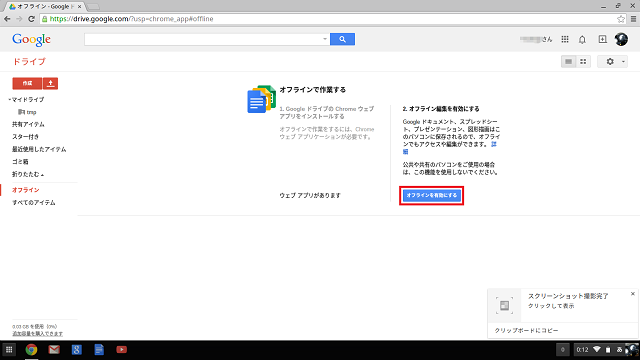Screen dimensions: 640x360
Task: Open 共有アイテム in the sidebar
Action: [x=28, y=124]
